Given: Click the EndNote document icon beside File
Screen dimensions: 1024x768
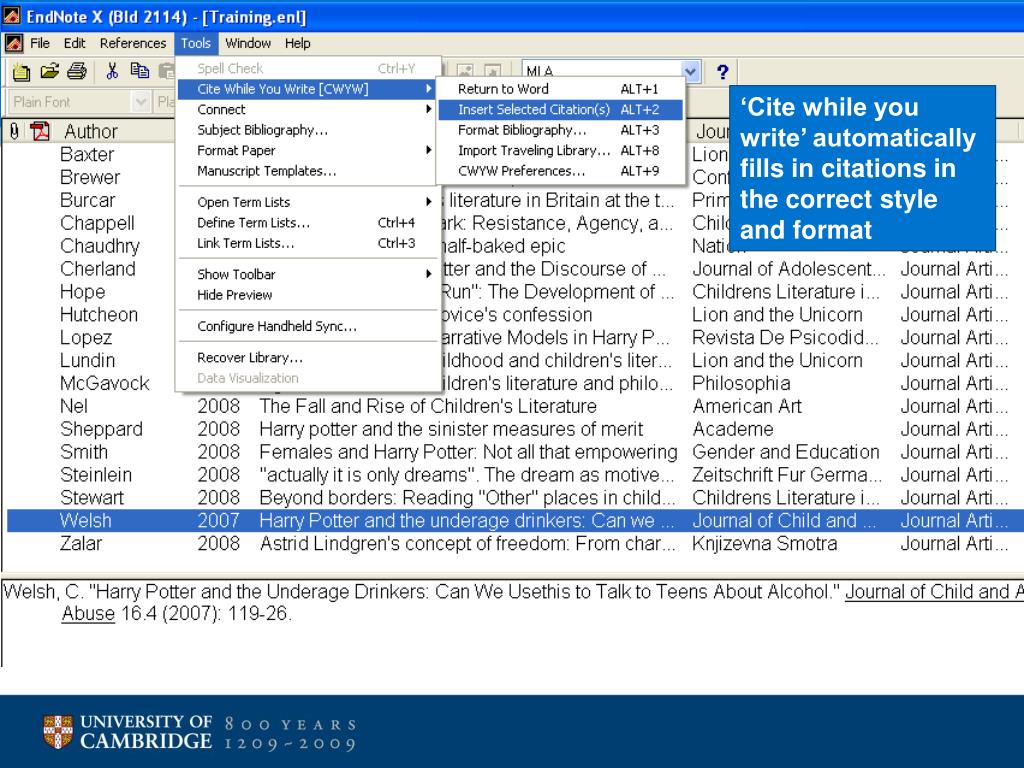Looking at the screenshot, I should [x=14, y=44].
